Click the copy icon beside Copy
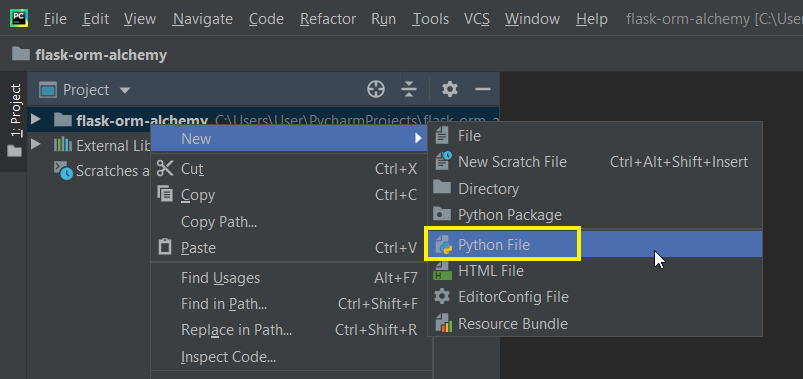803x379 pixels. [165, 194]
